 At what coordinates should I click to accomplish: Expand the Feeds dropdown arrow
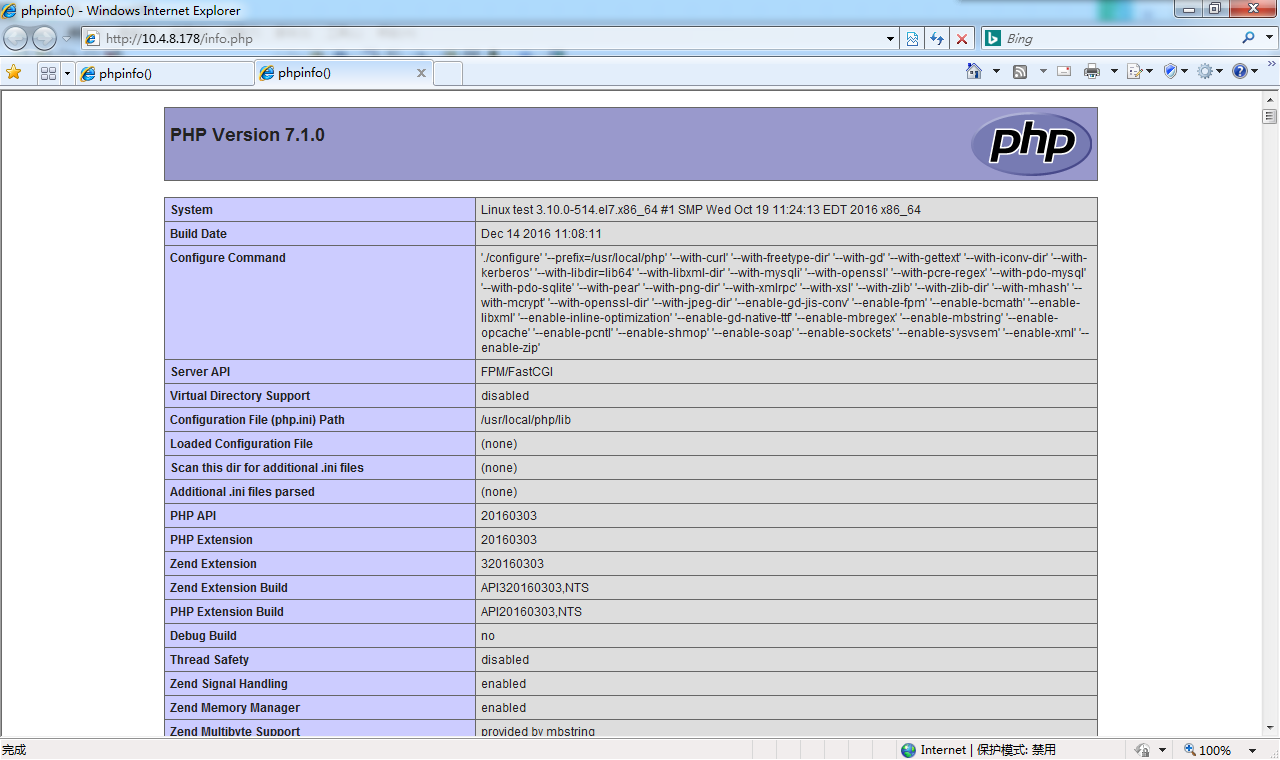tap(1043, 71)
